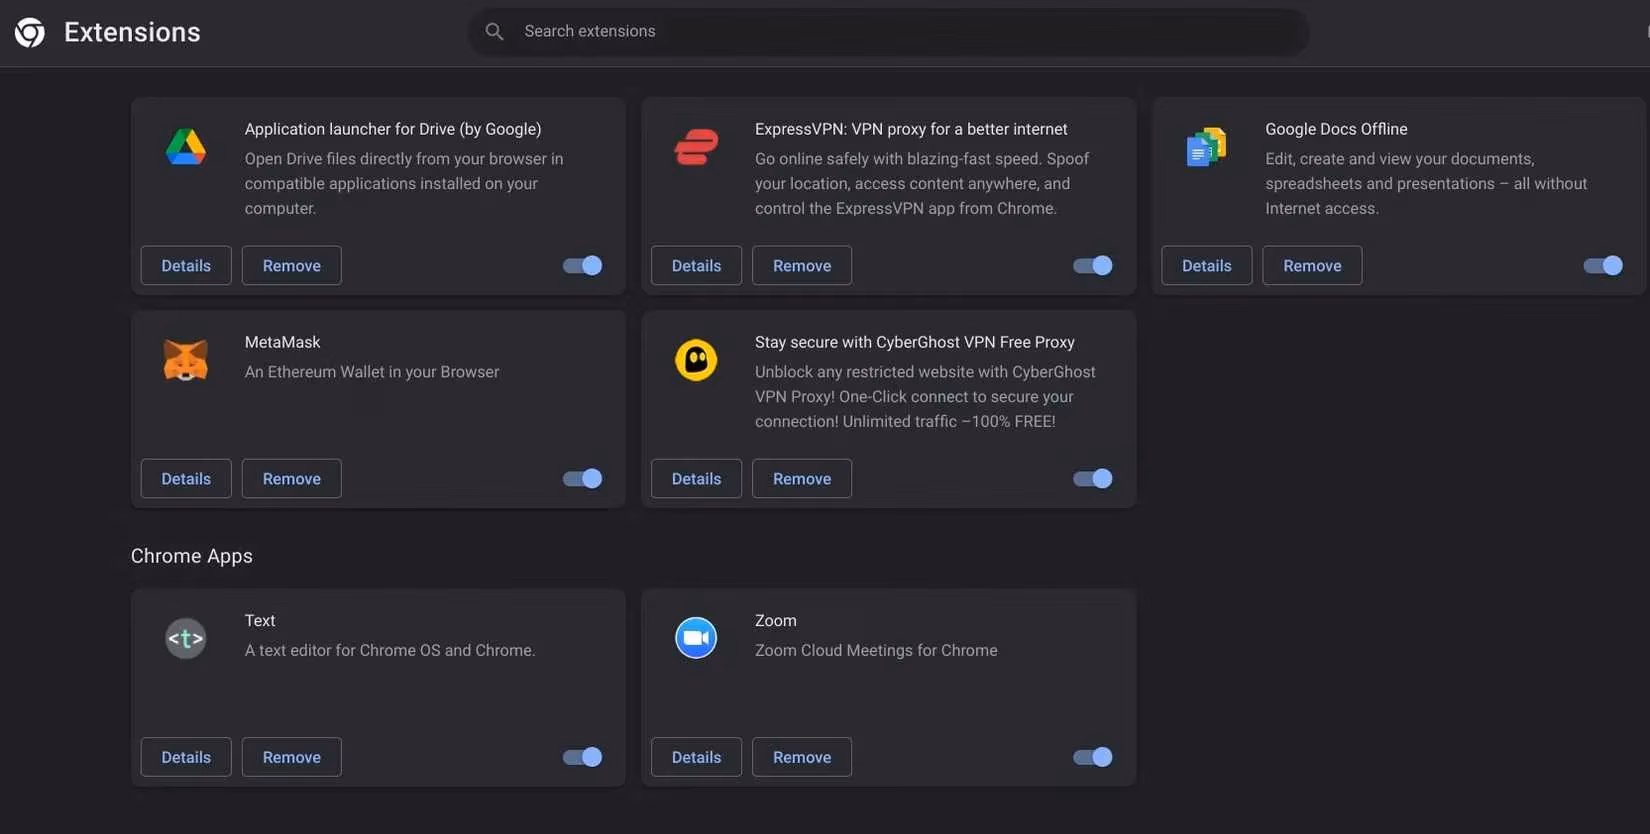Viewport: 1650px width, 834px height.
Task: Click the 'An Ethereum Wallet in your Browser' text
Action: (372, 372)
